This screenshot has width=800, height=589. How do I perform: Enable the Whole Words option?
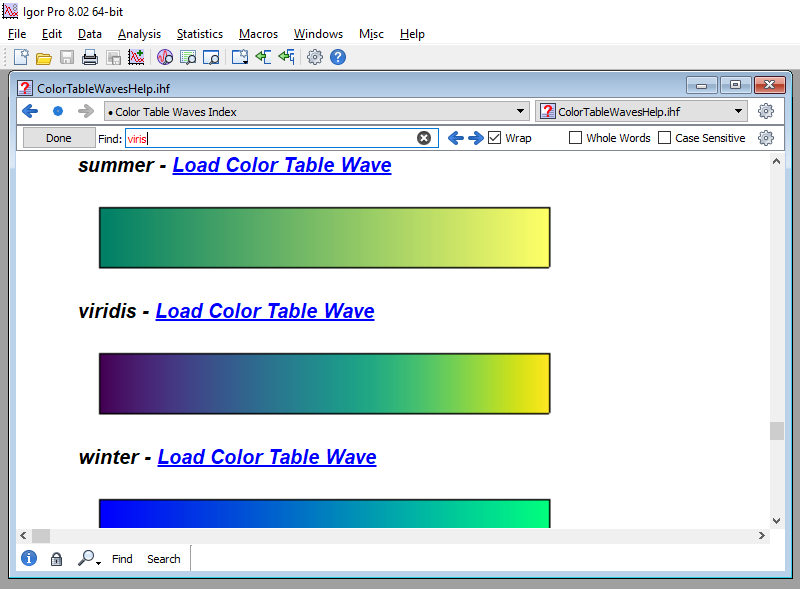[577, 138]
